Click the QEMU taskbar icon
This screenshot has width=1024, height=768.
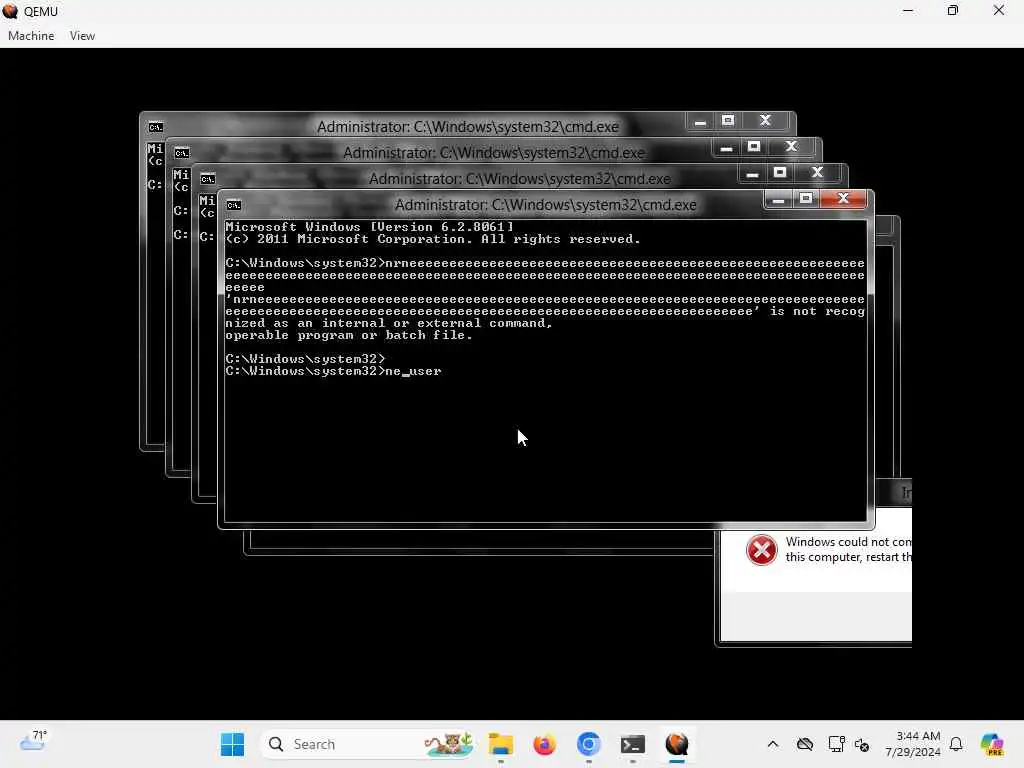point(677,744)
